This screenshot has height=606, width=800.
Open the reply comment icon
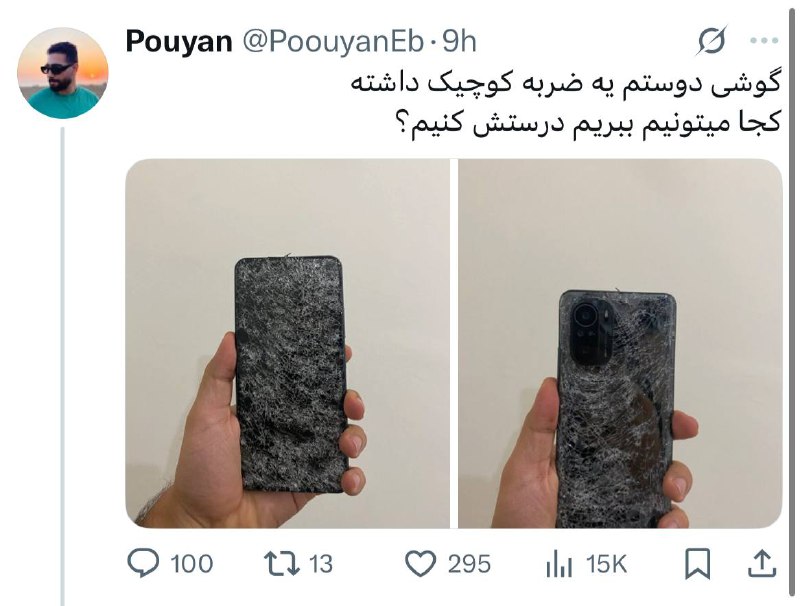click(x=143, y=563)
